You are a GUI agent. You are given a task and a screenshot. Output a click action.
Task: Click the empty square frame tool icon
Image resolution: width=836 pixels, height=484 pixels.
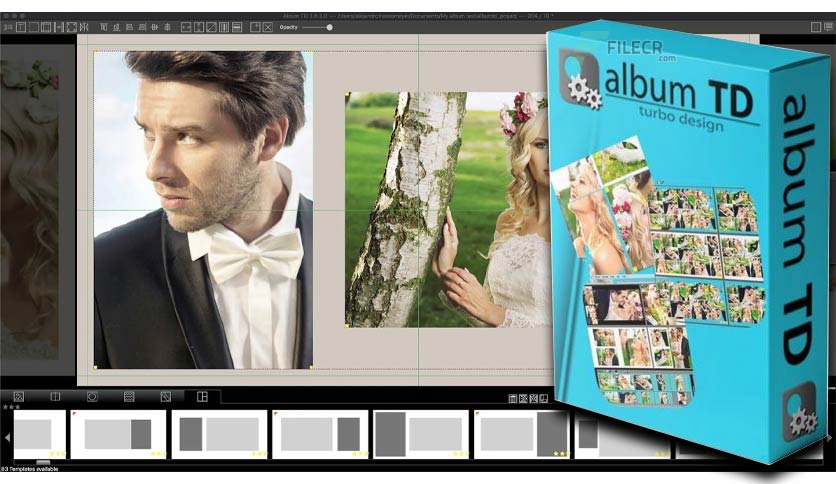(34, 27)
